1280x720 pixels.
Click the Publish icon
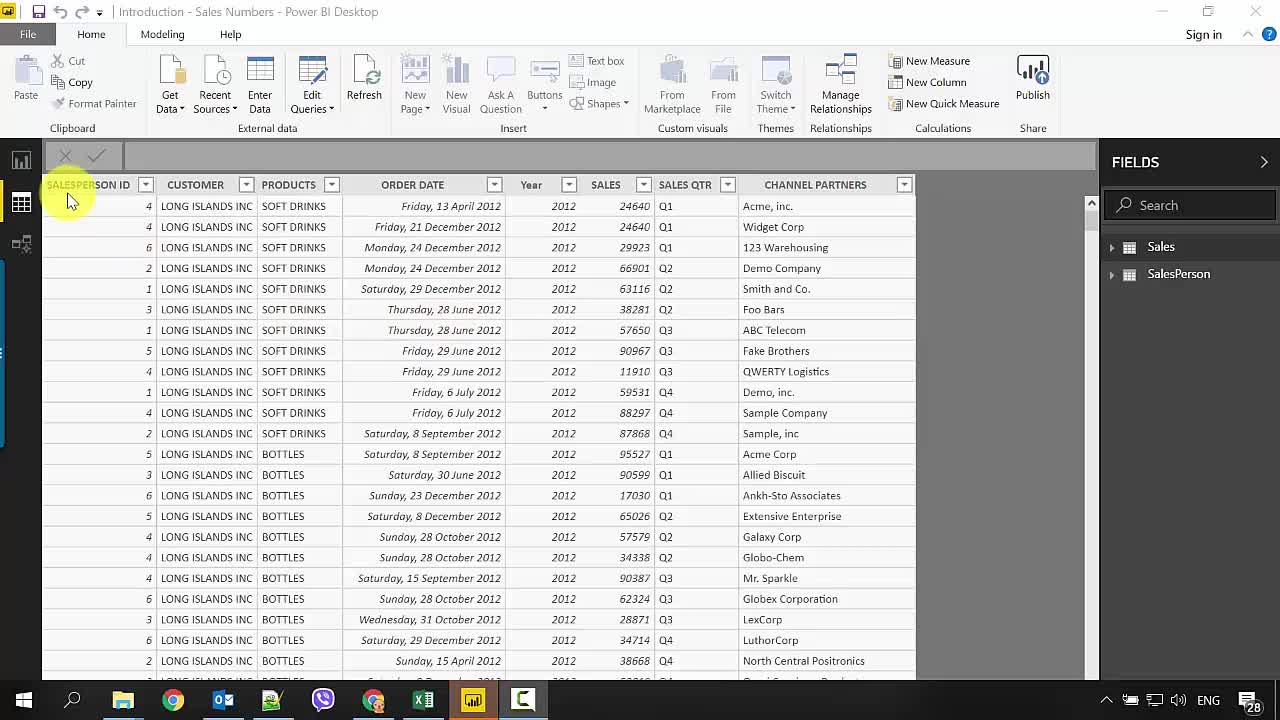pyautogui.click(x=1032, y=80)
